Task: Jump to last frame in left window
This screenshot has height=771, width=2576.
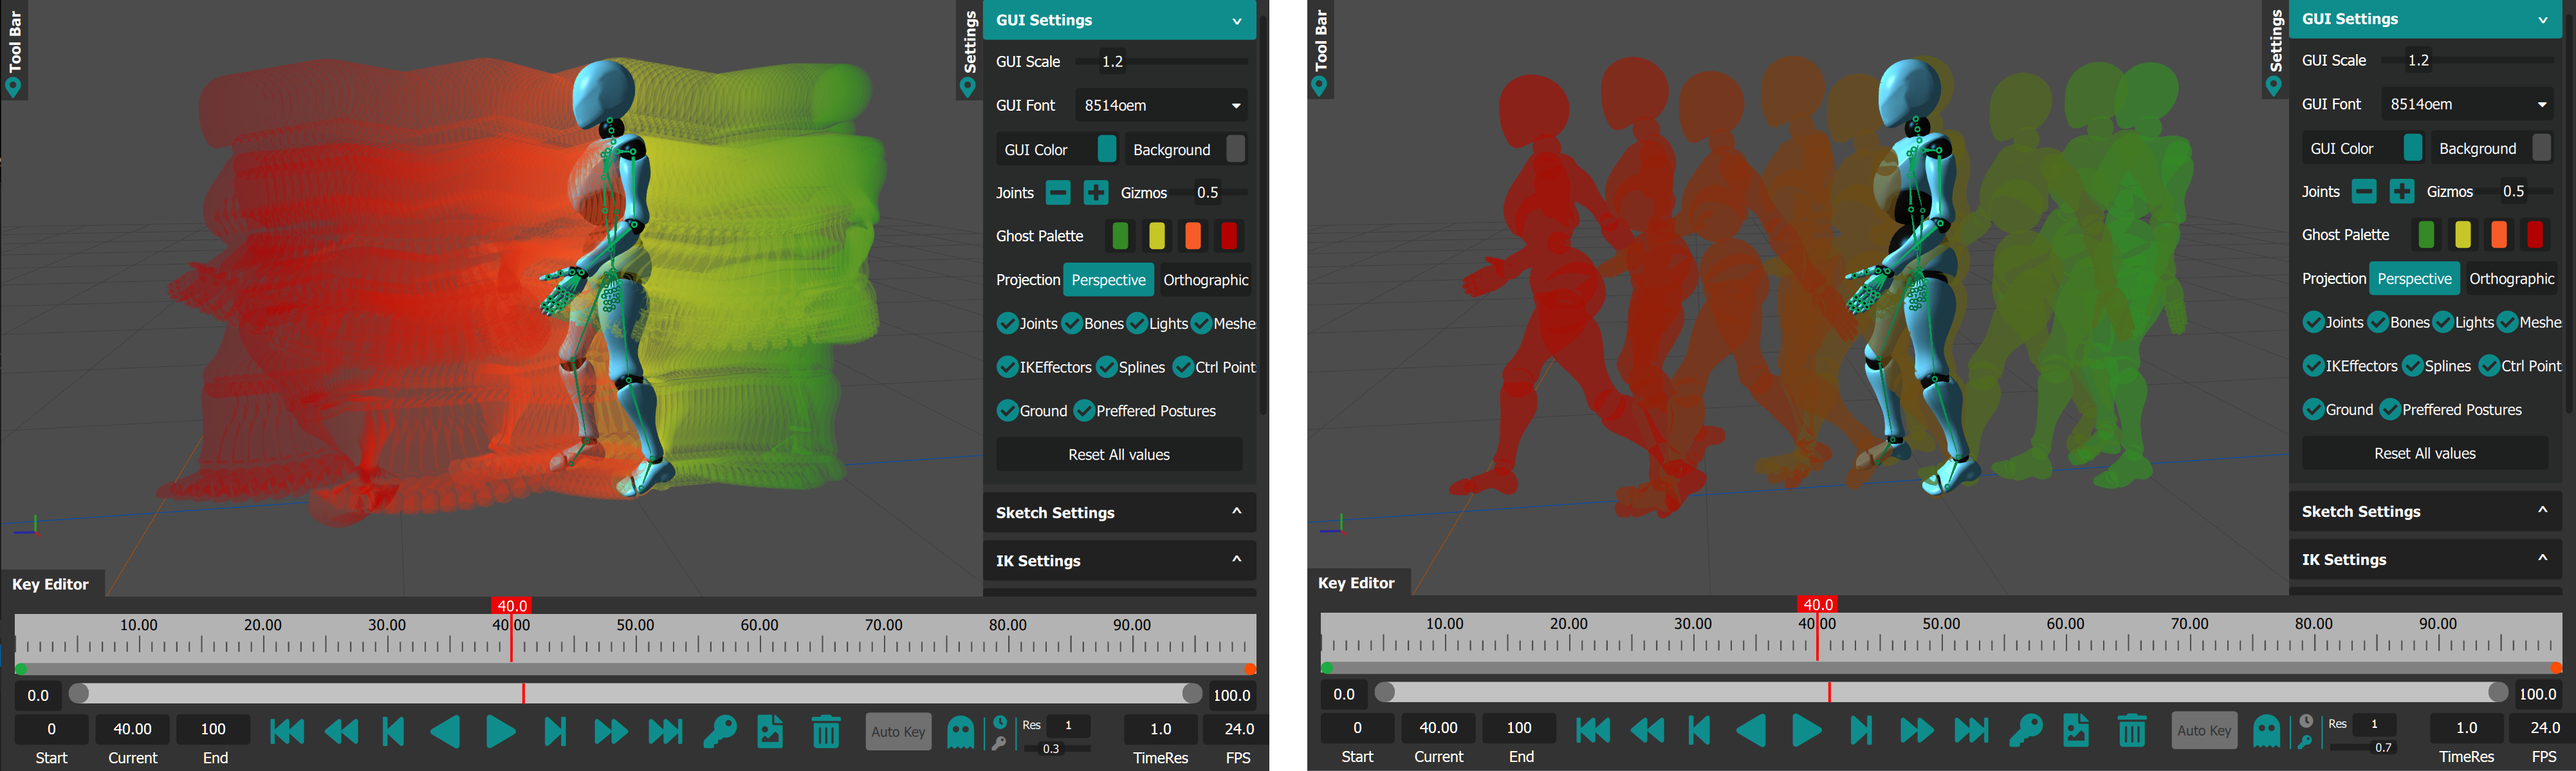Action: point(665,732)
